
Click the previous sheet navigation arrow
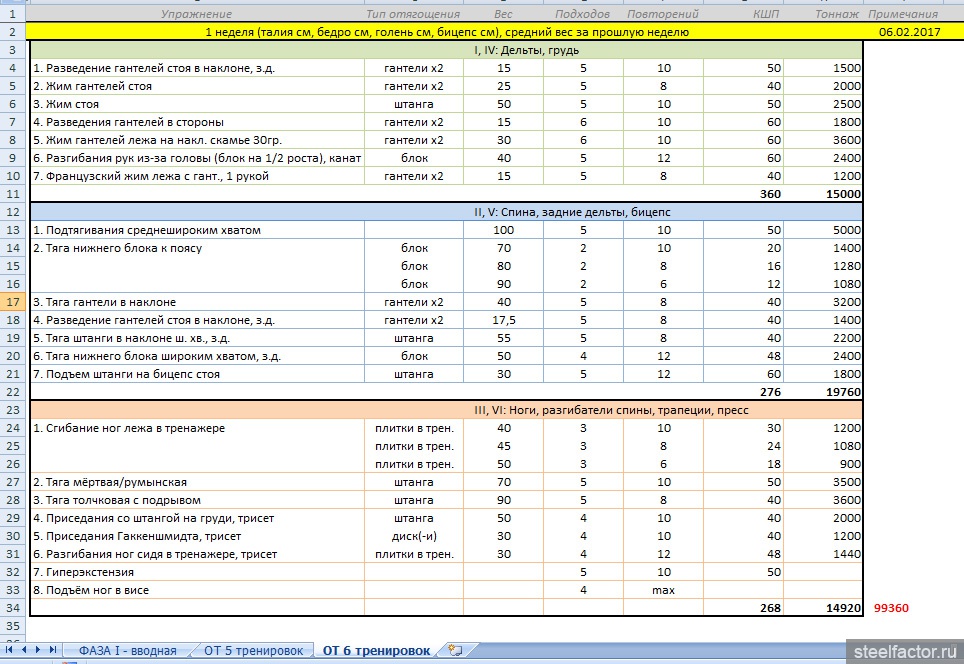[x=23, y=649]
